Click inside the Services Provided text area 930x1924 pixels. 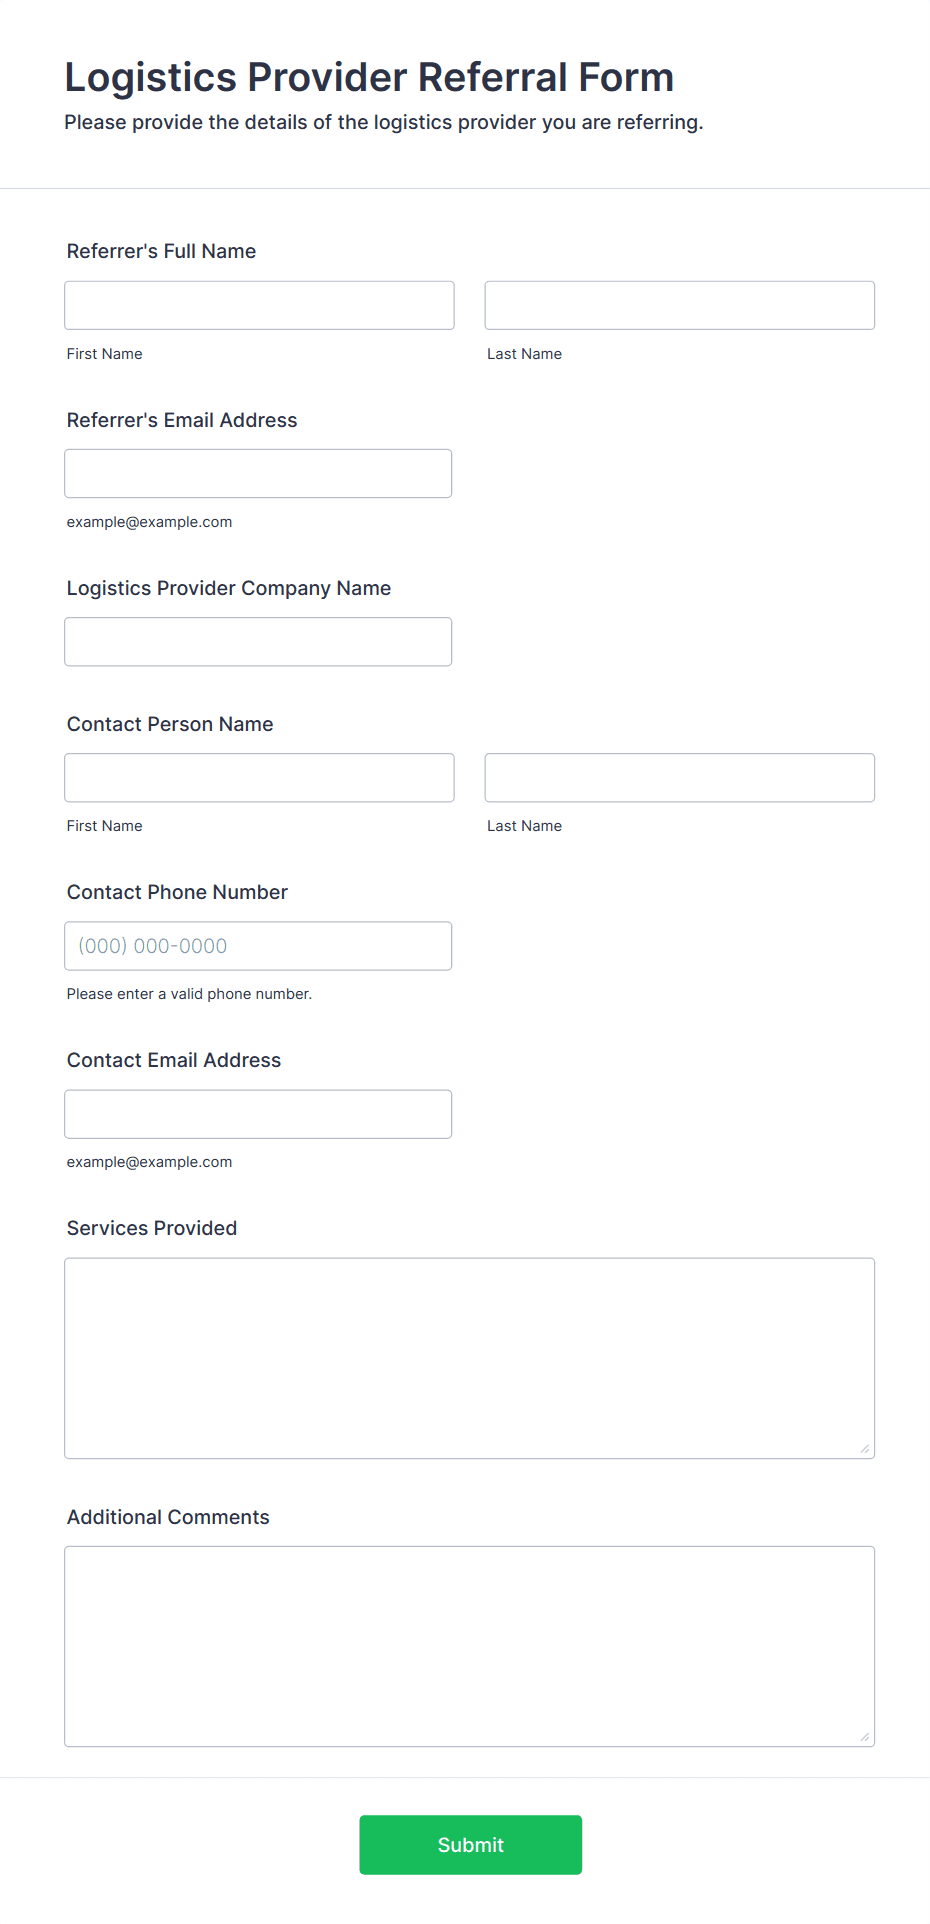point(470,1358)
